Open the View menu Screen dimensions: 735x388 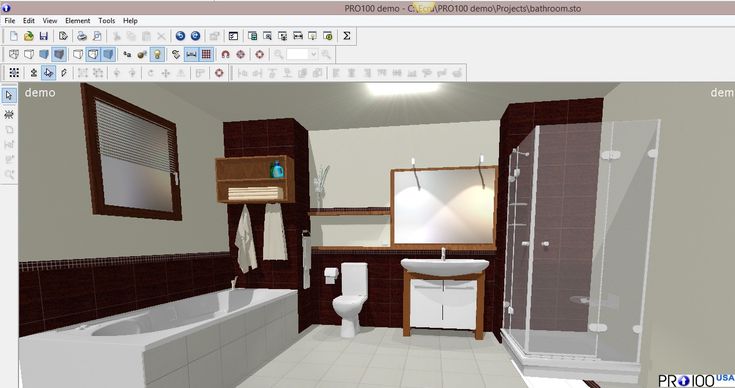50,21
